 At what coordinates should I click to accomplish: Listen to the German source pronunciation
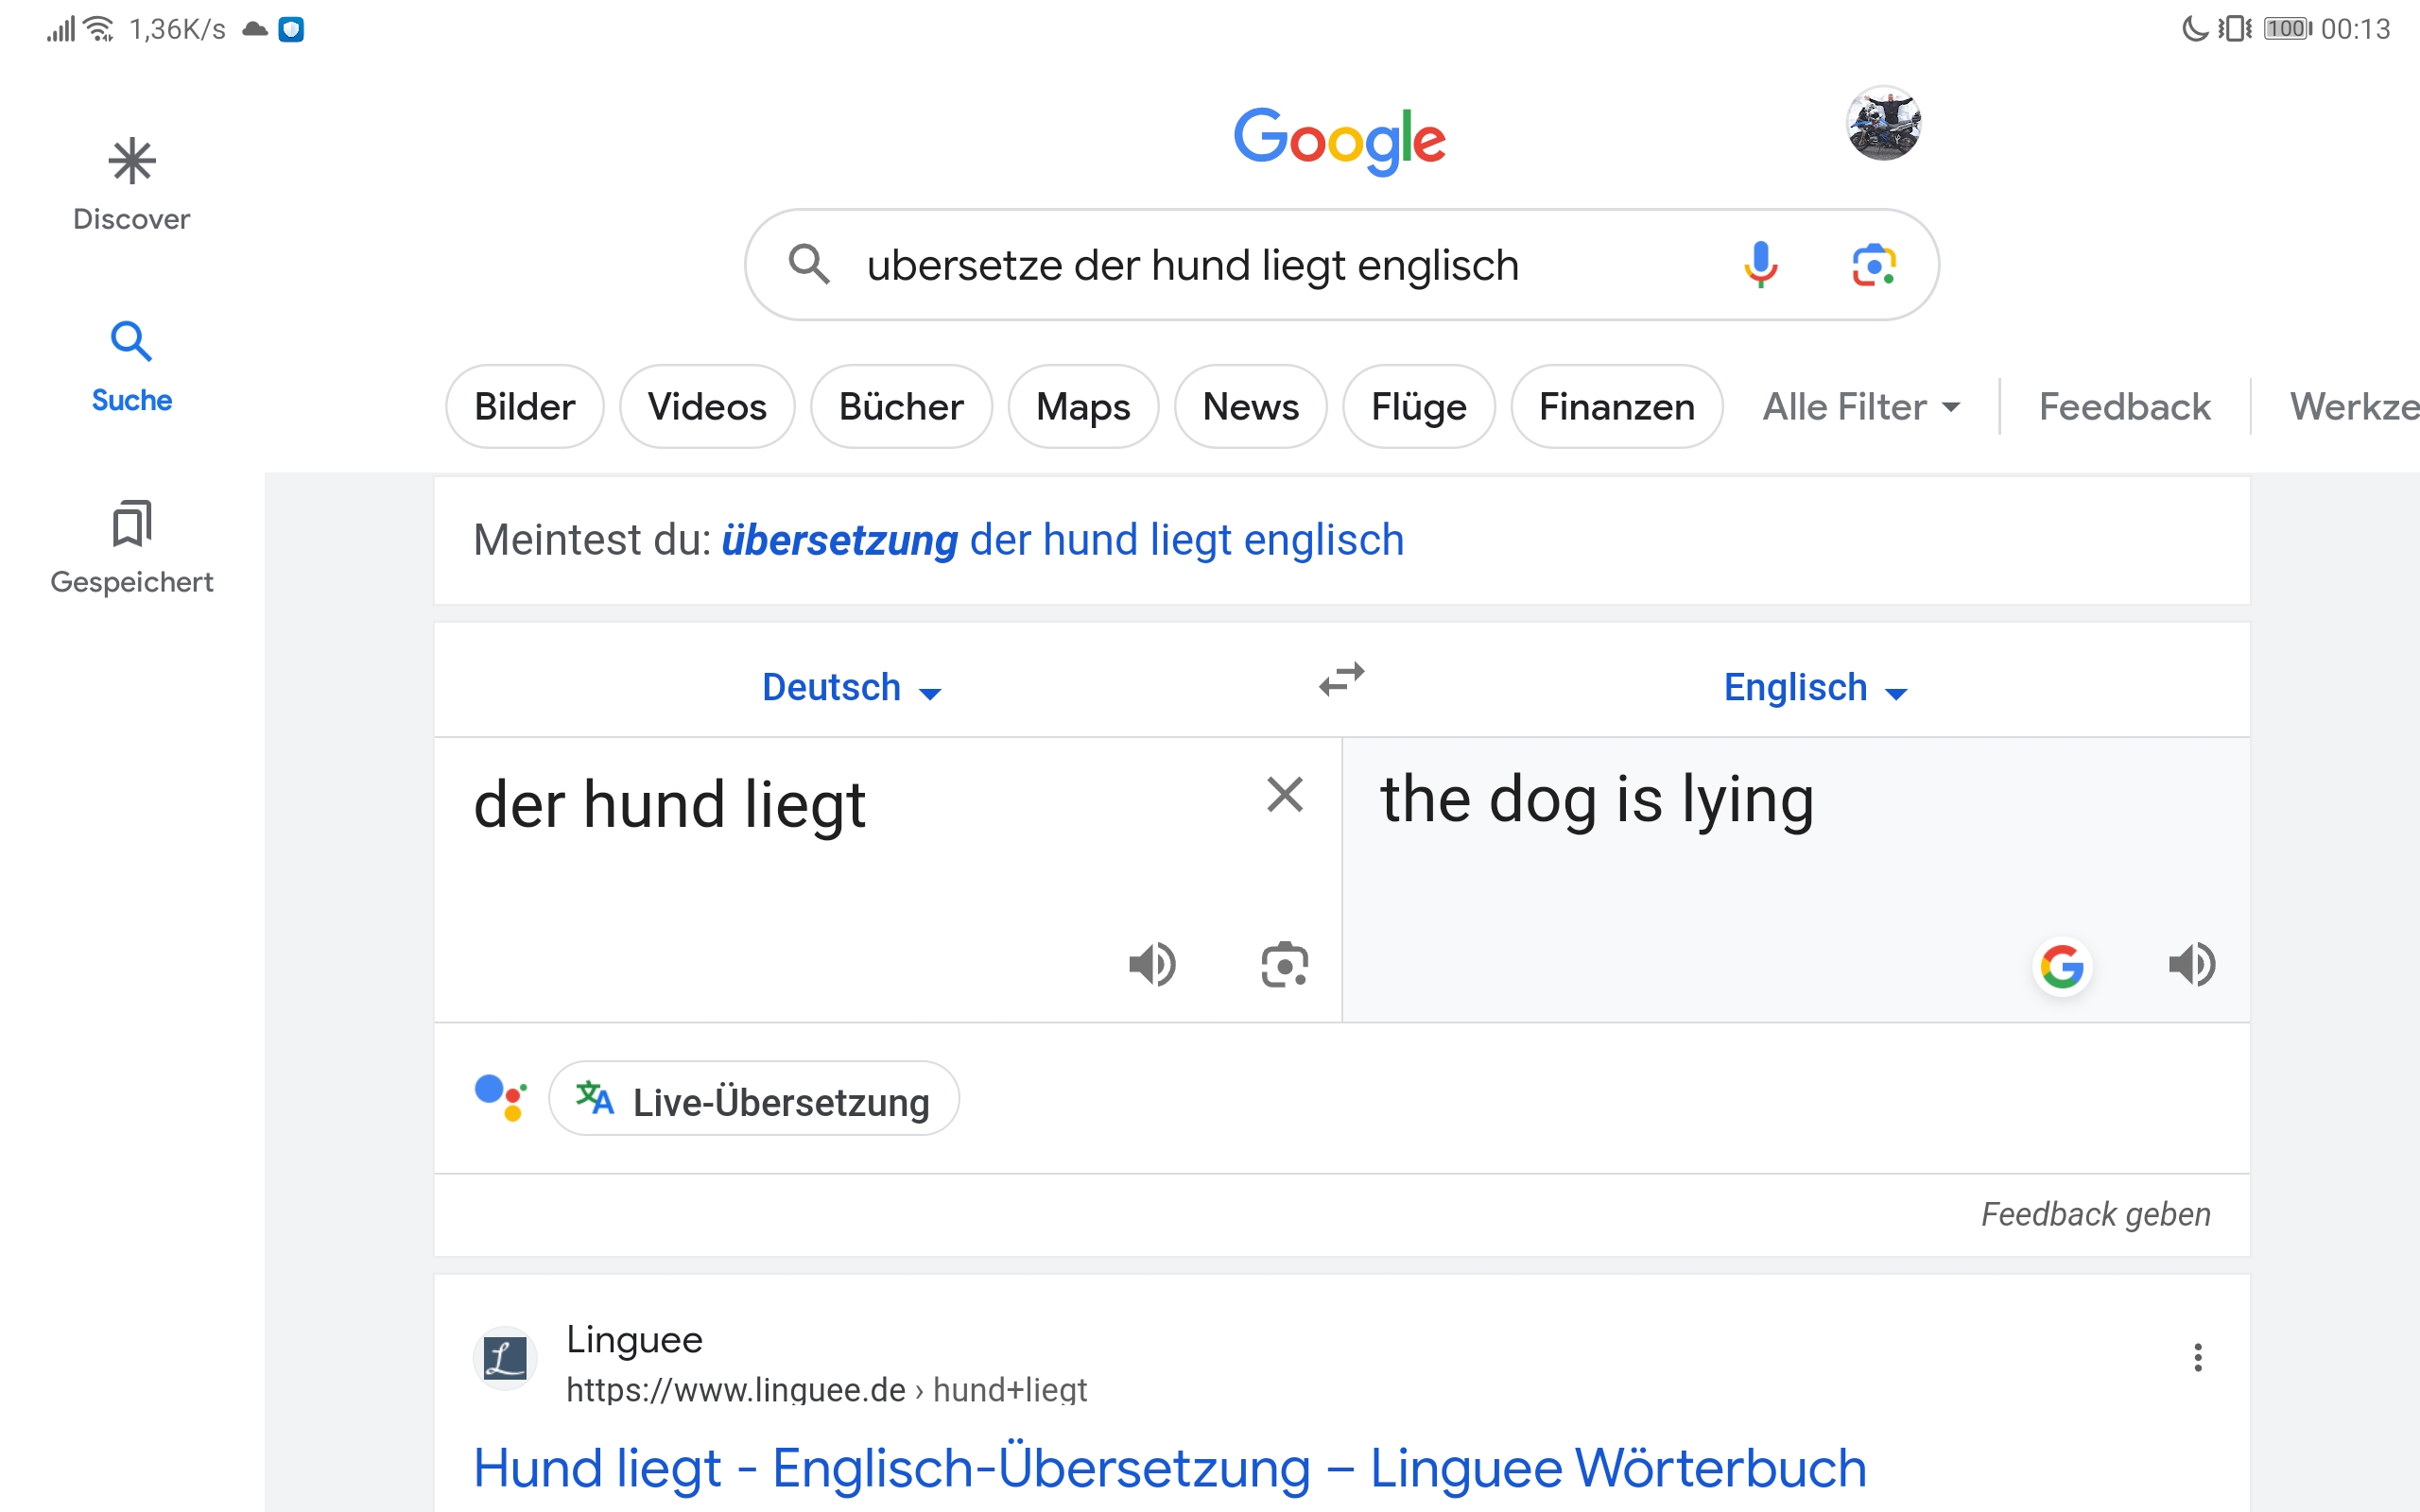click(x=1152, y=965)
